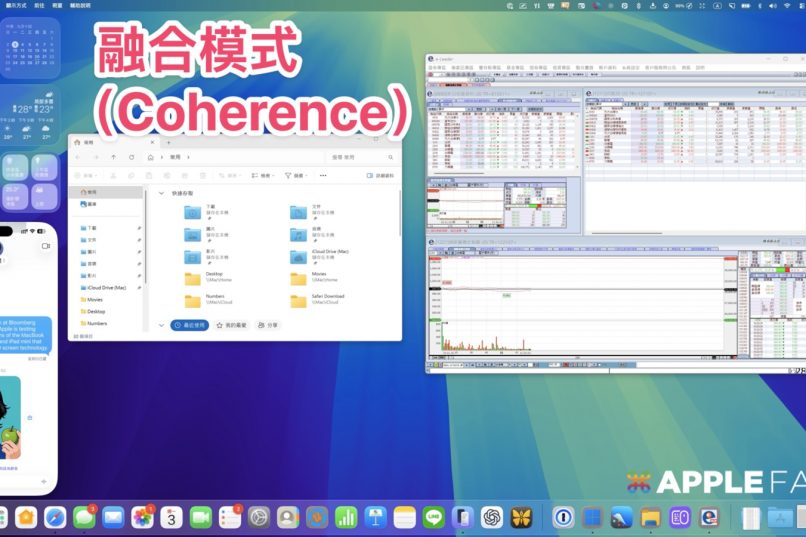Open the Numbers app from the Dock
This screenshot has height=537, width=806.
point(346,517)
